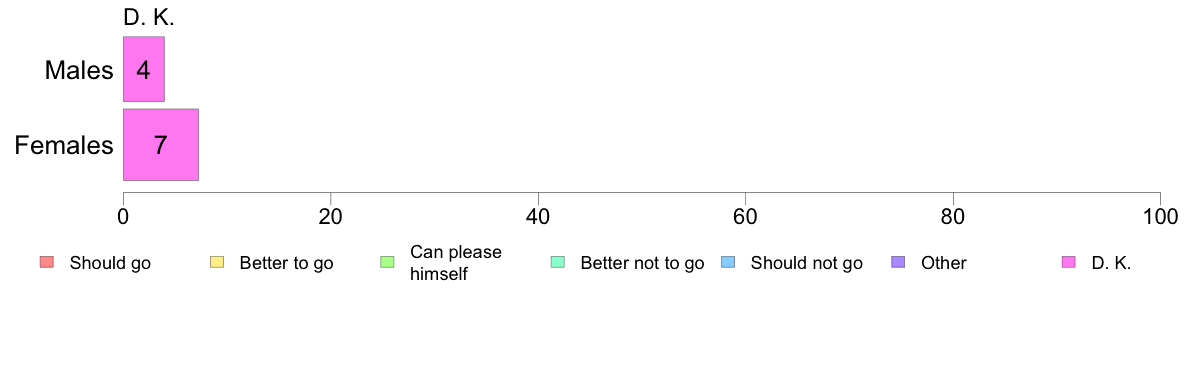
Task: Click the axis label 40
Action: click(x=538, y=216)
